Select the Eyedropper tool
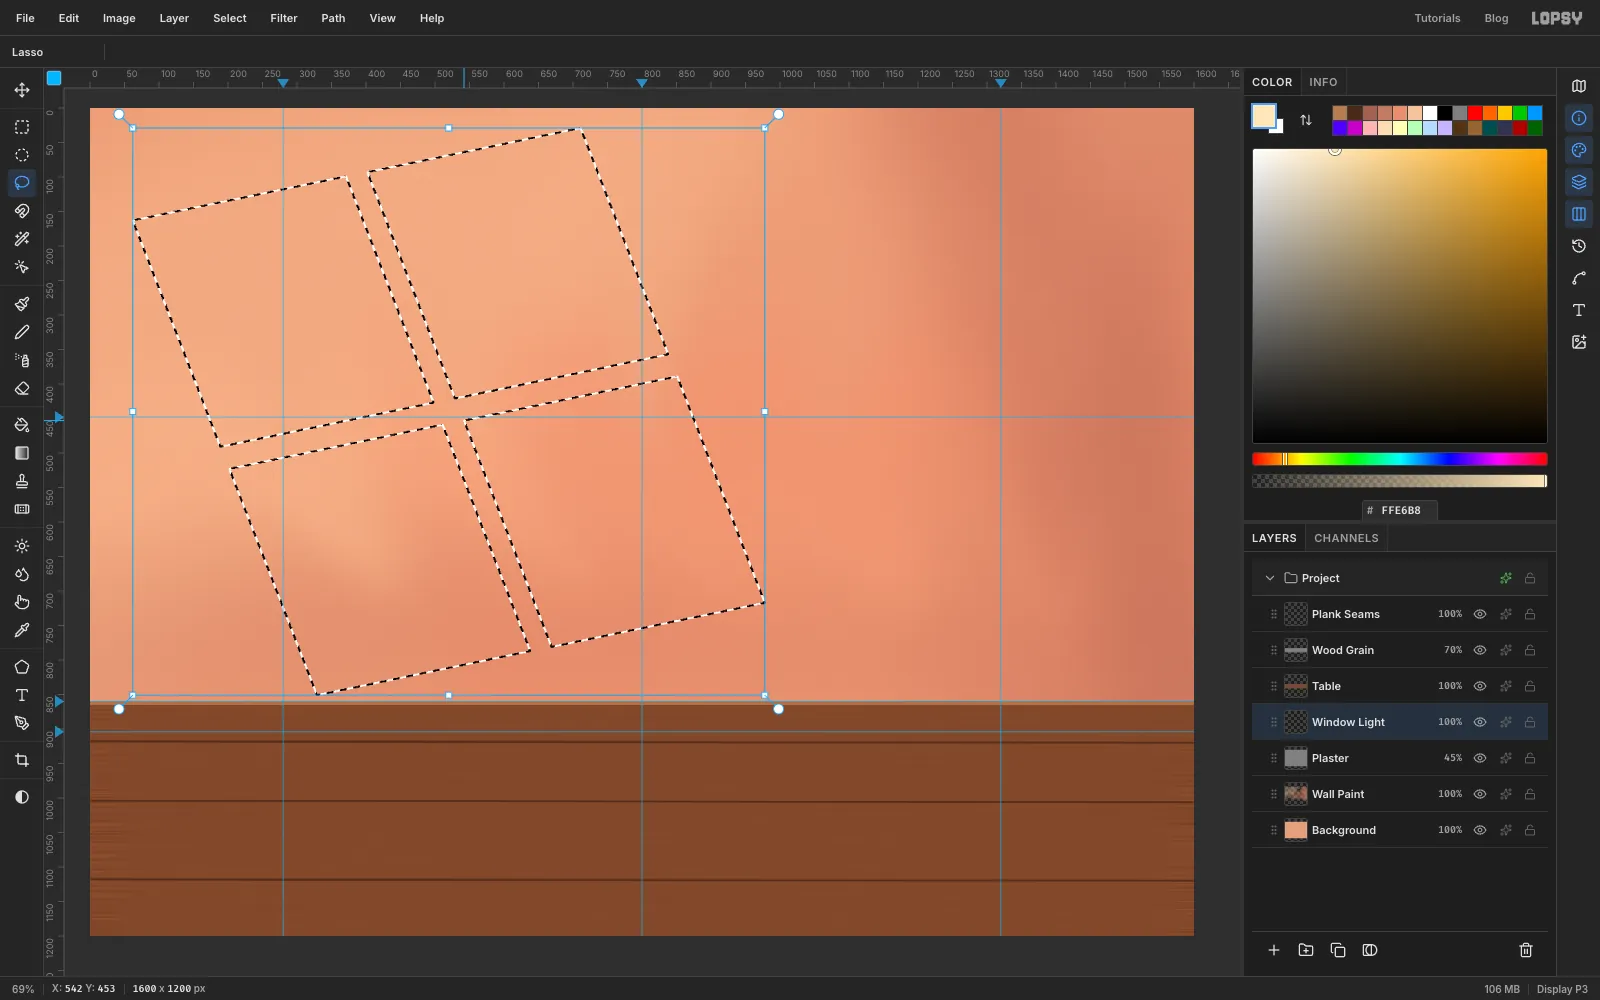The image size is (1600, 1000). [x=22, y=630]
